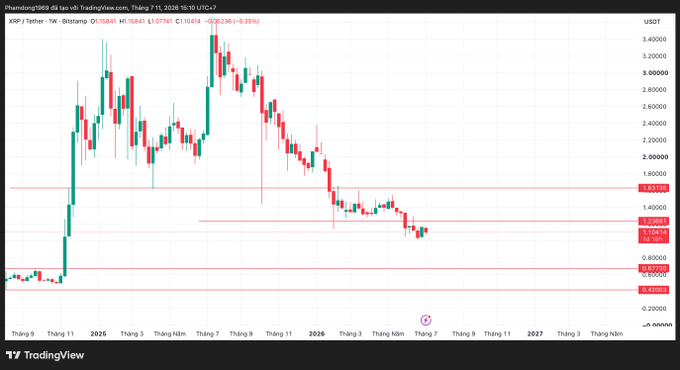Viewport: 680px width, 370px height.
Task: Click the Tháng 7 label beneath the lightning icon
Action: pos(426,334)
